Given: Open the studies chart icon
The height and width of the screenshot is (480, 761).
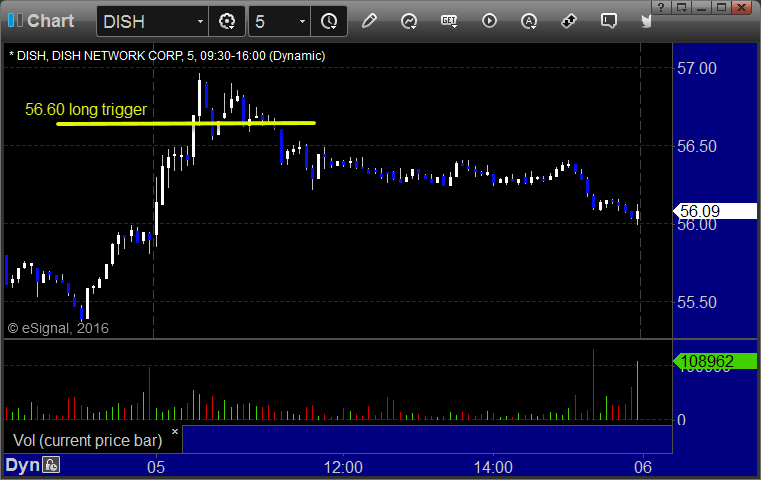Looking at the screenshot, I should coord(409,21).
